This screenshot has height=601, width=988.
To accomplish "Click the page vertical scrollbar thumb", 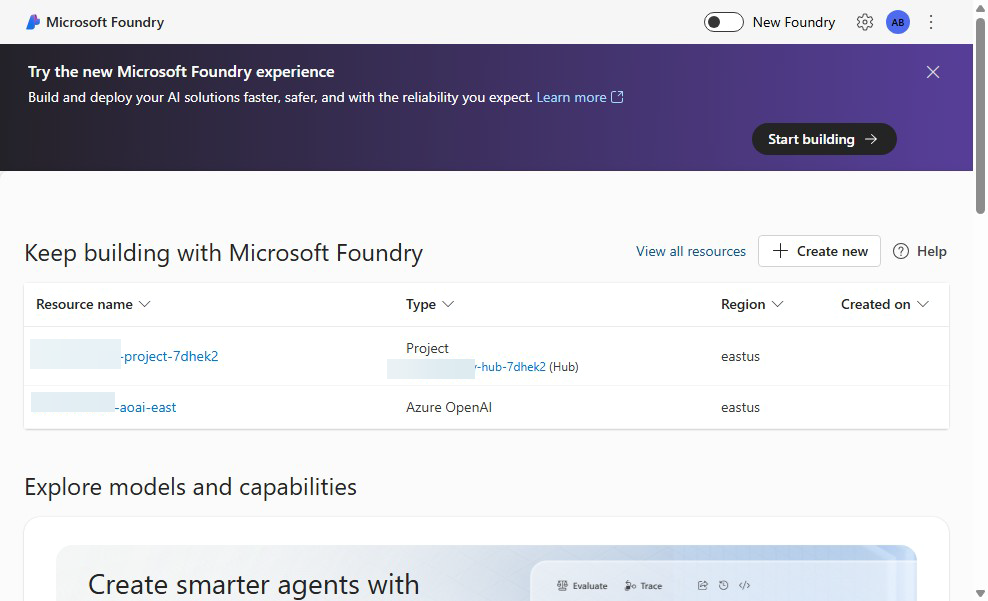I will pos(980,116).
